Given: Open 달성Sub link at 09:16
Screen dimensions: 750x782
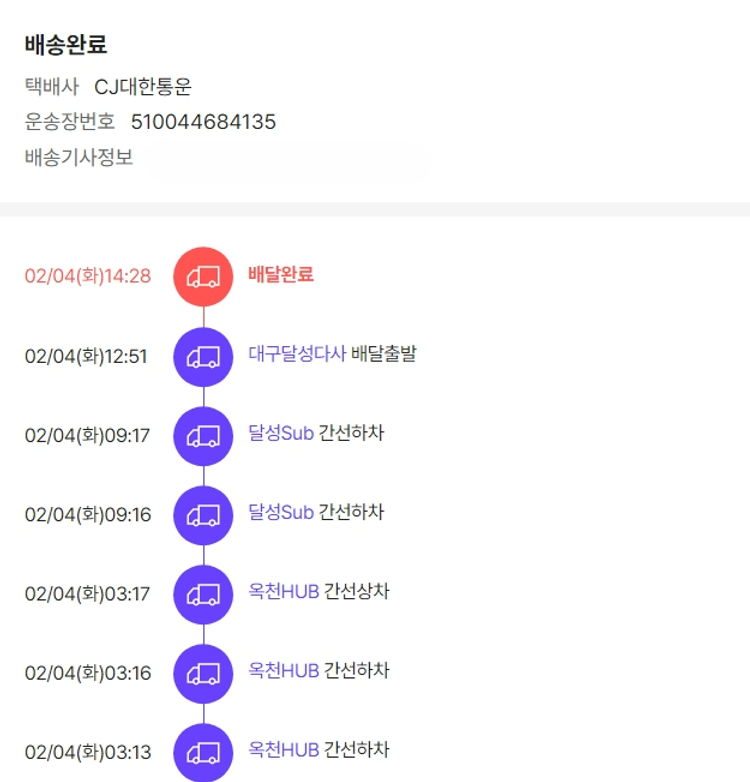Looking at the screenshot, I should [281, 512].
